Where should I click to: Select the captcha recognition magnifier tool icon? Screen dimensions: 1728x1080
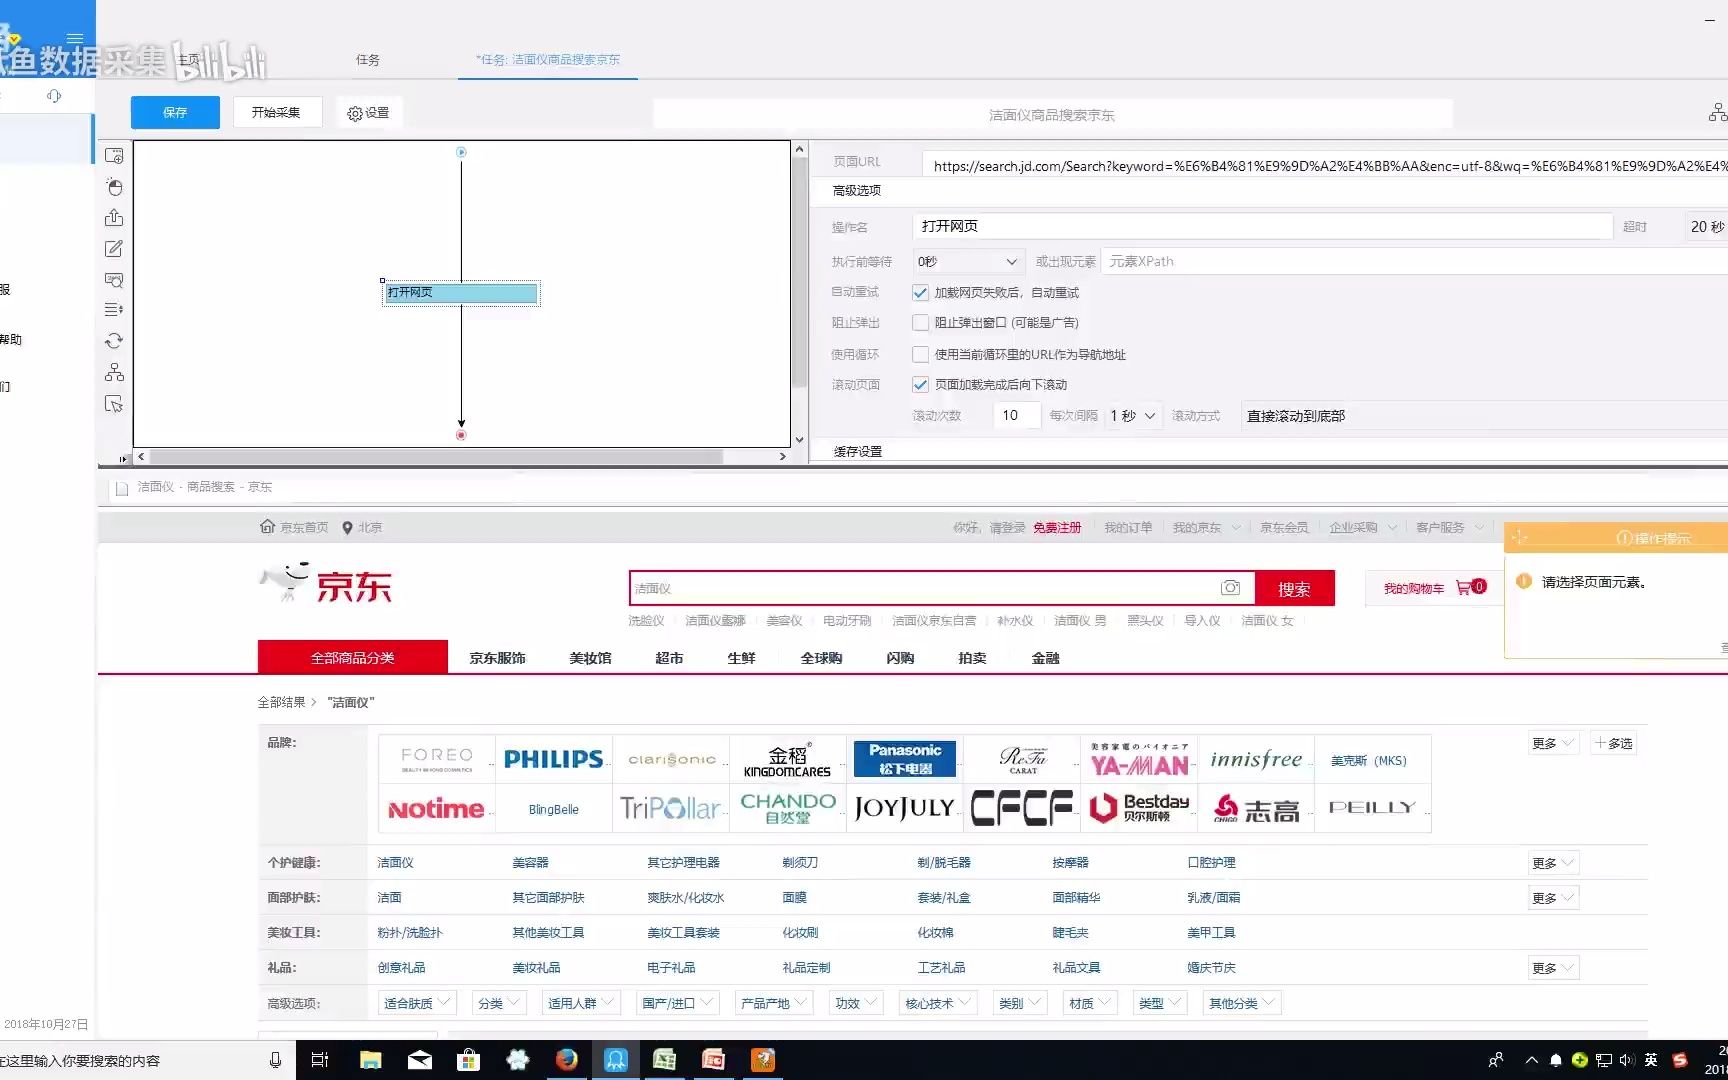(x=114, y=280)
